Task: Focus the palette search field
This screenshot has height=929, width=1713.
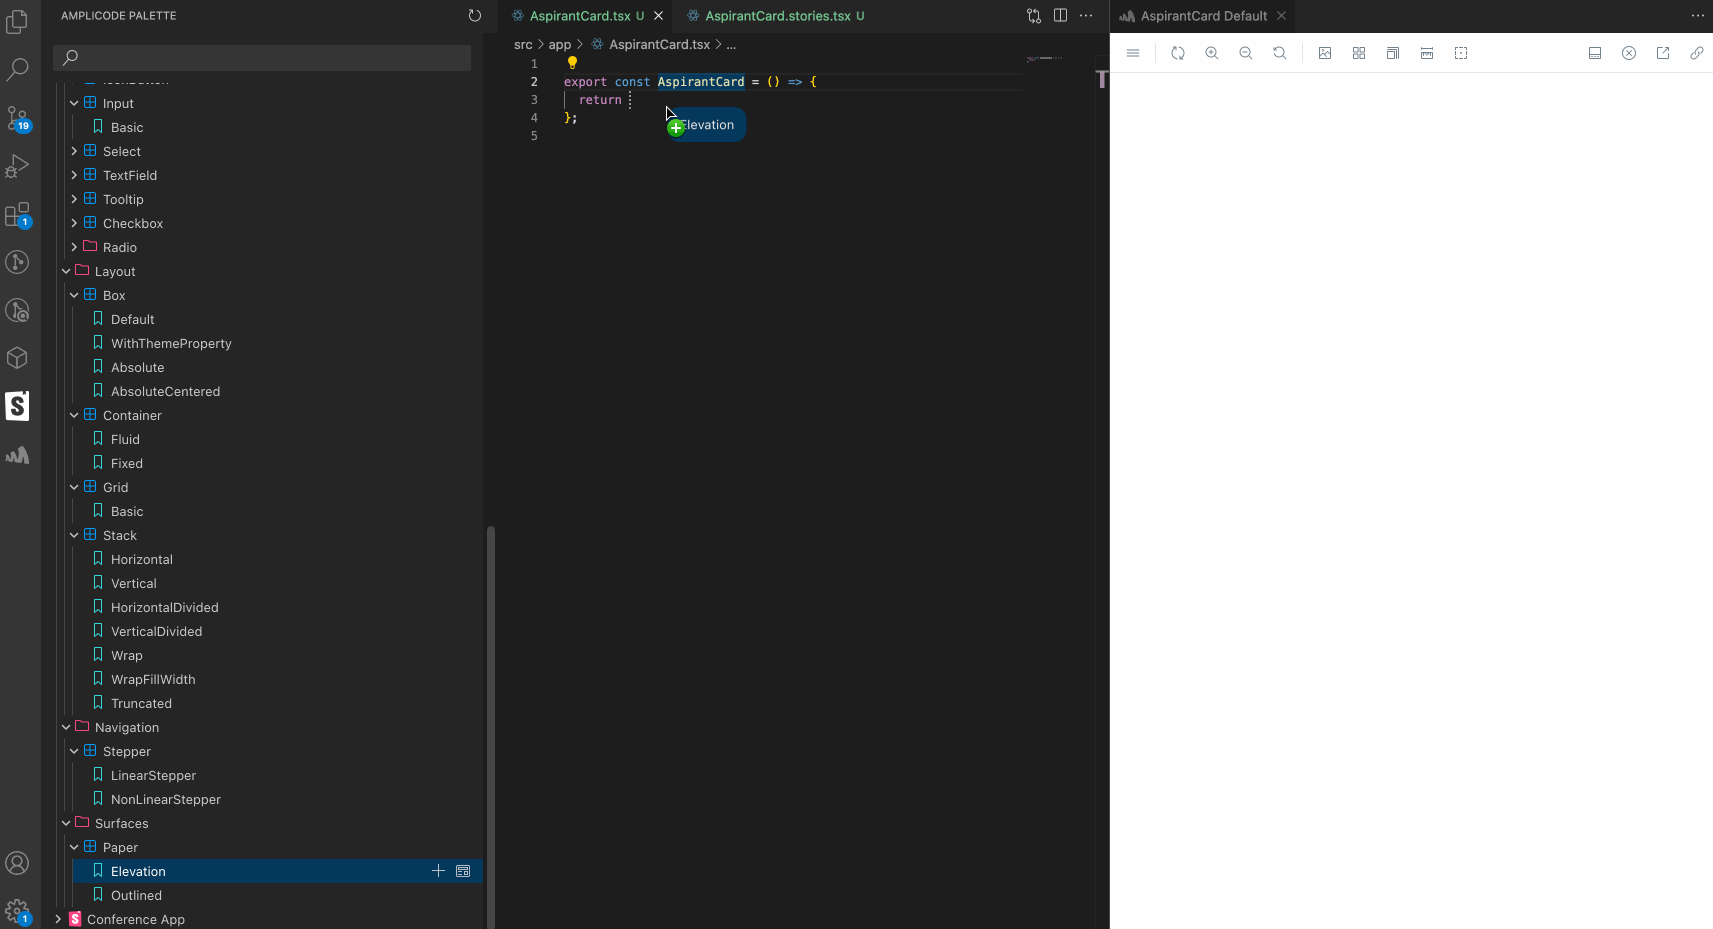Action: tap(262, 57)
